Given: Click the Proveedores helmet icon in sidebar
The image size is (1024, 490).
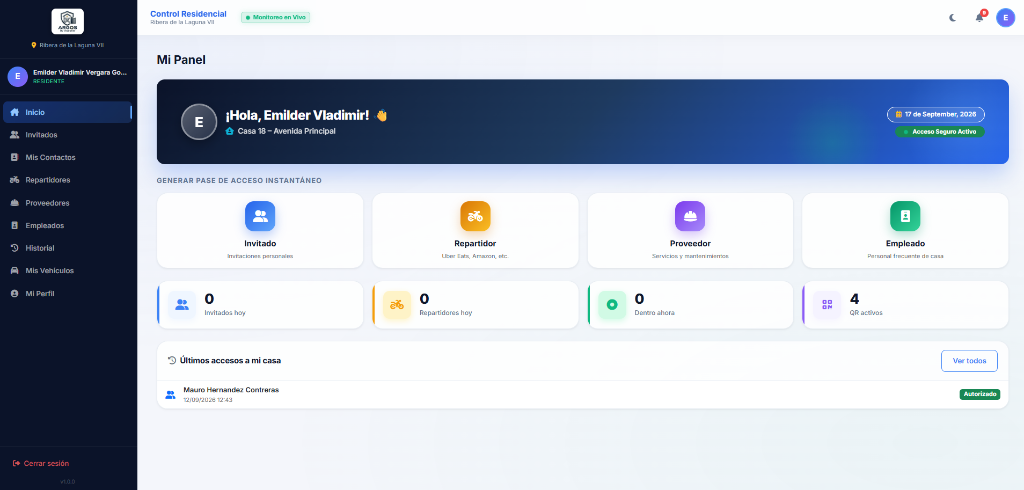Looking at the screenshot, I should coord(14,203).
